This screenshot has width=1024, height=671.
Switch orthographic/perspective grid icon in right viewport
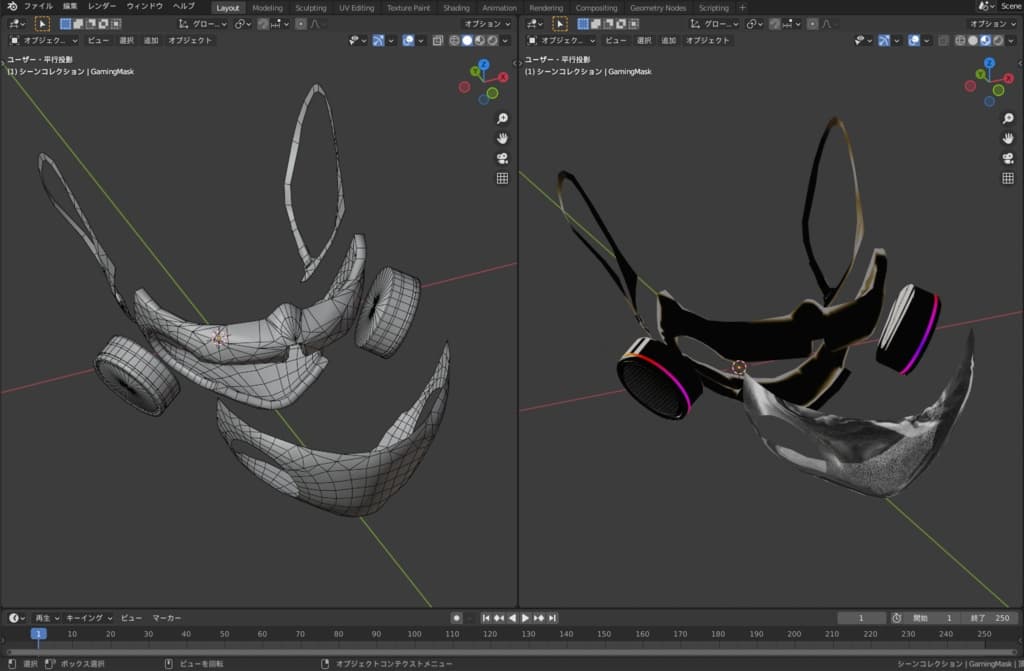pyautogui.click(x=1009, y=178)
